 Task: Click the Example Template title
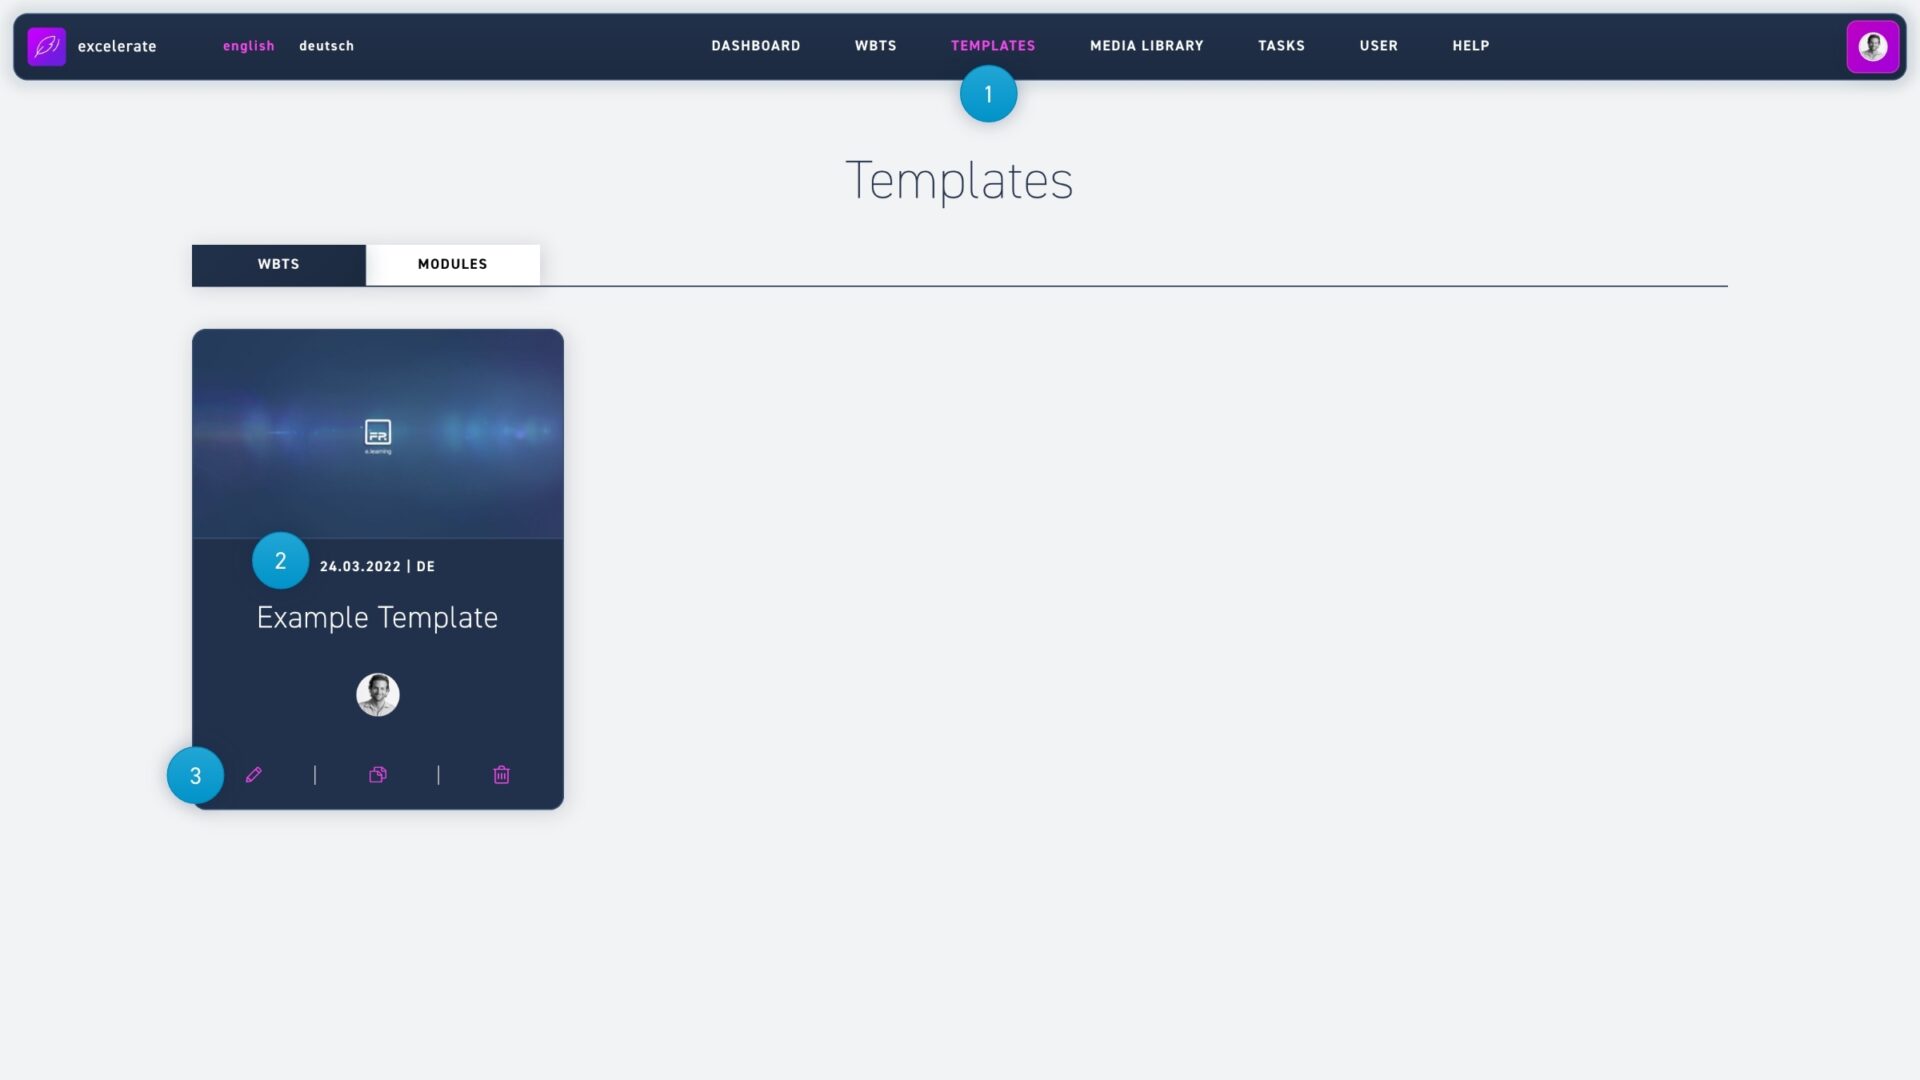pyautogui.click(x=377, y=618)
